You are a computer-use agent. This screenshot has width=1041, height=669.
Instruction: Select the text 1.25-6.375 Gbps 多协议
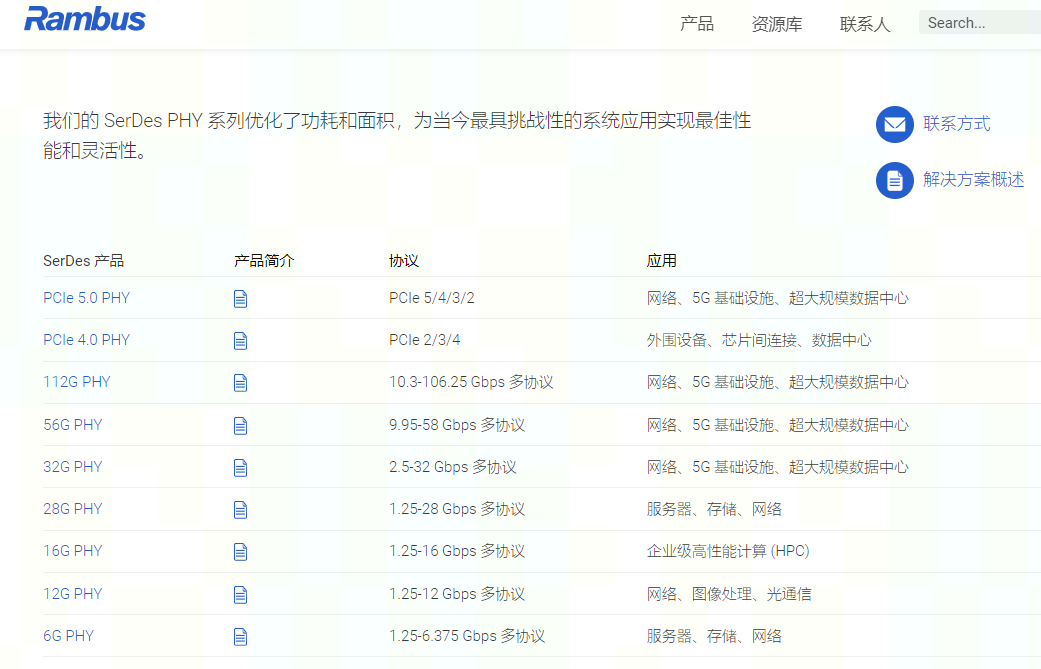tap(467, 636)
